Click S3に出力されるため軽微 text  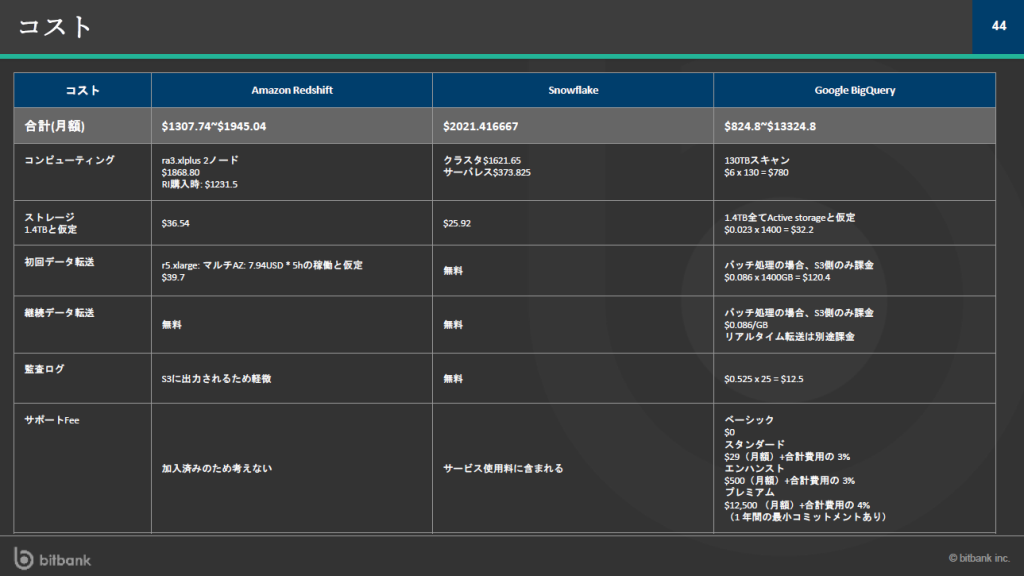[x=216, y=379]
